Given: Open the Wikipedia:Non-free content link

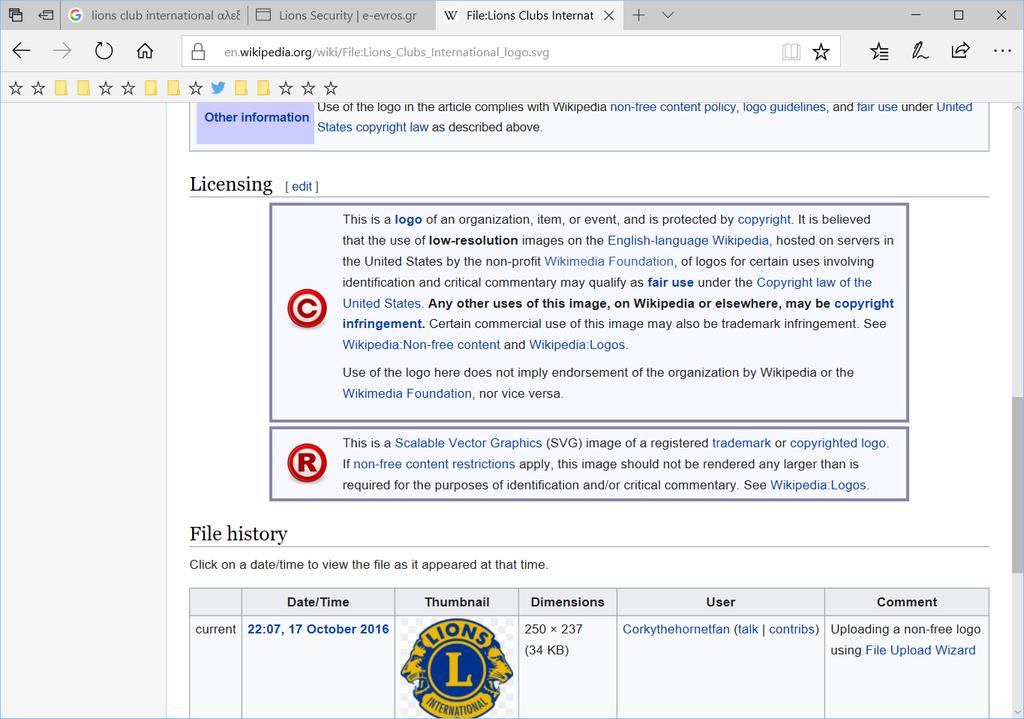Looking at the screenshot, I should pos(421,345).
